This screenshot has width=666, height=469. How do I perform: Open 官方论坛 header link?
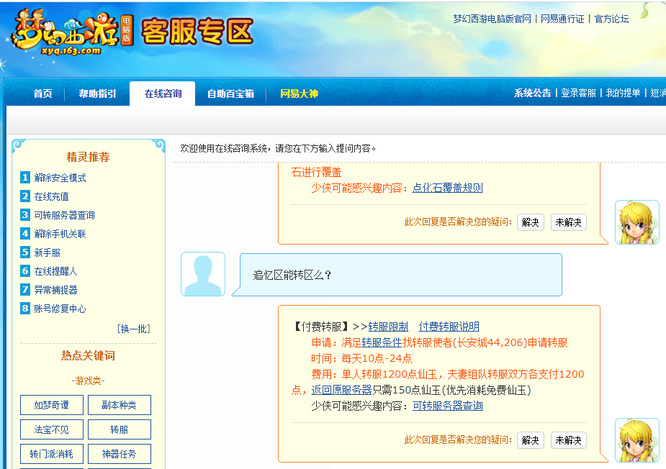pos(611,19)
